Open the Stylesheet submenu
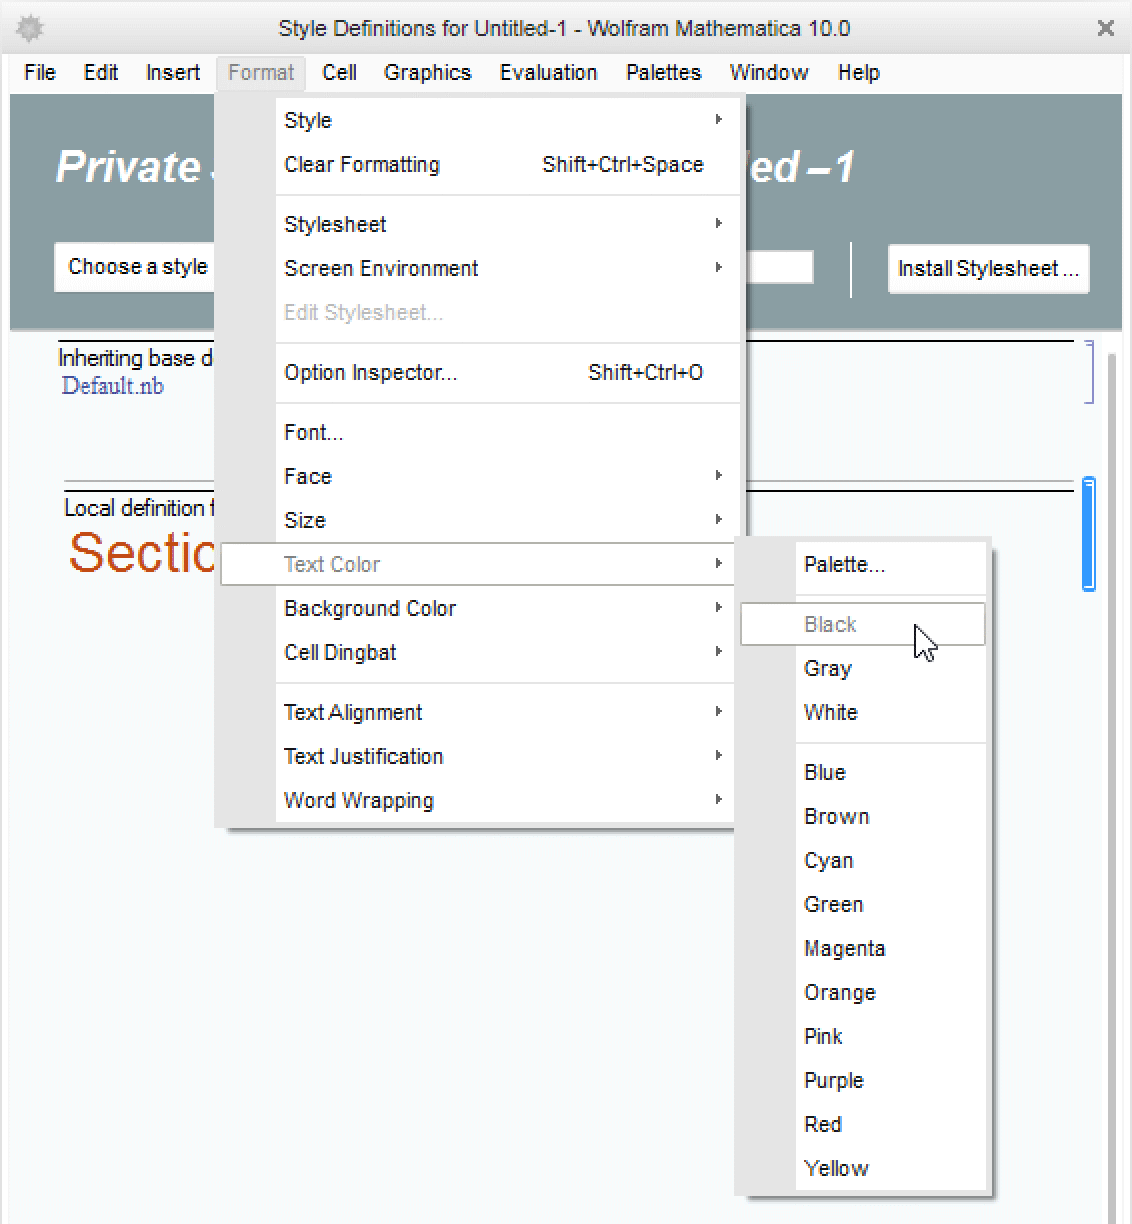 [x=335, y=224]
